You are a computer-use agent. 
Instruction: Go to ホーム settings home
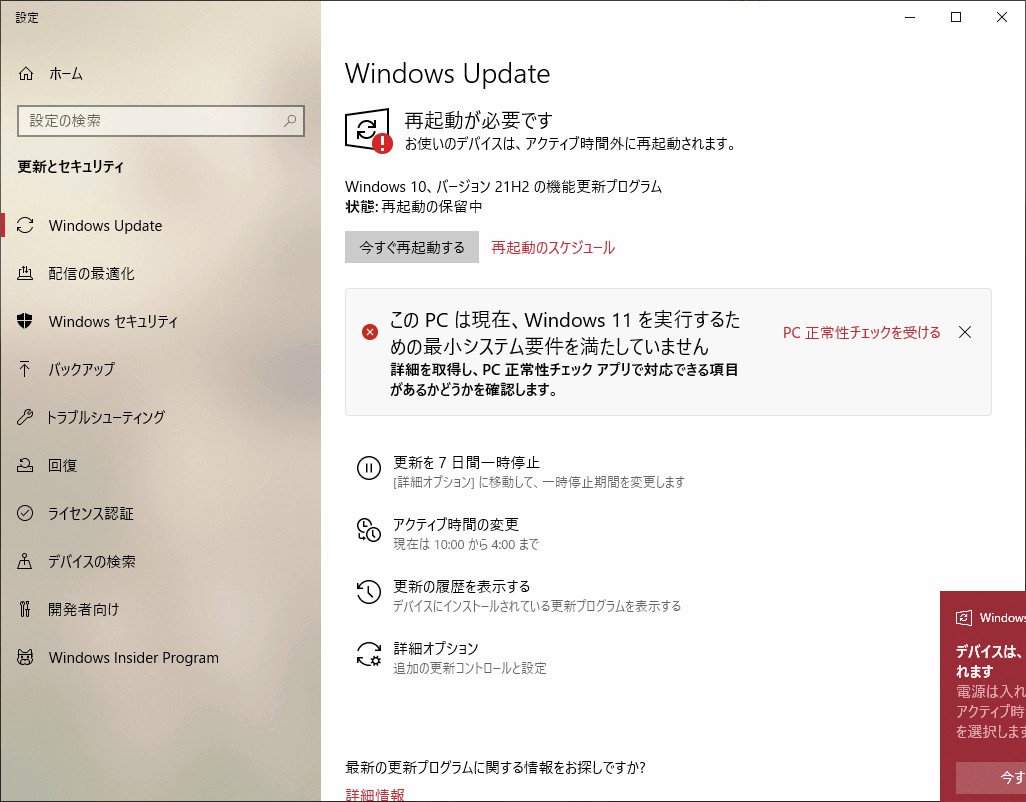(x=160, y=73)
